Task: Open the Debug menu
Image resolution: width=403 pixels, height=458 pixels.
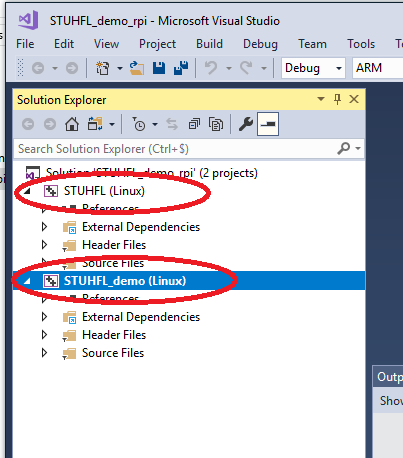Action: pyautogui.click(x=260, y=44)
